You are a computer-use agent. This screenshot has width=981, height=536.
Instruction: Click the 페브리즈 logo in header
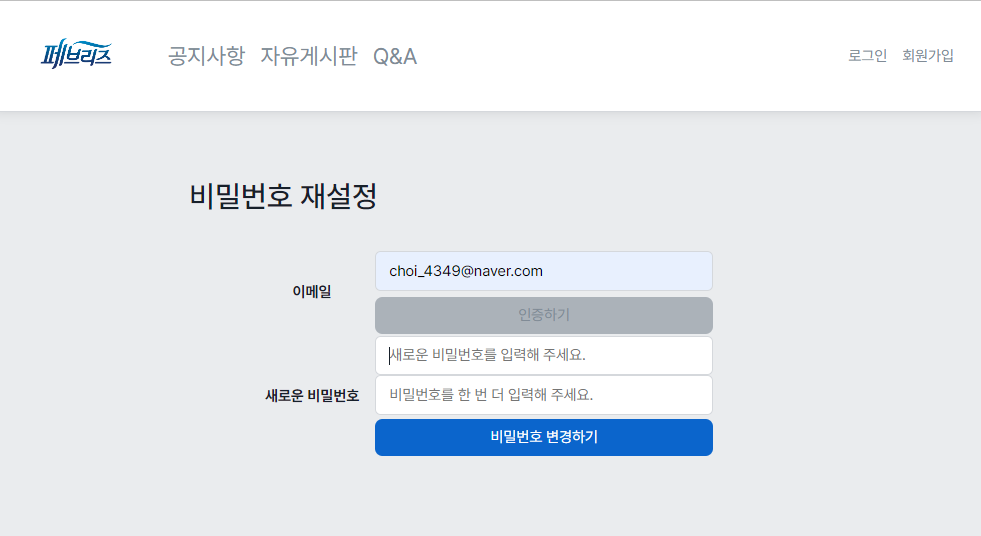point(76,54)
